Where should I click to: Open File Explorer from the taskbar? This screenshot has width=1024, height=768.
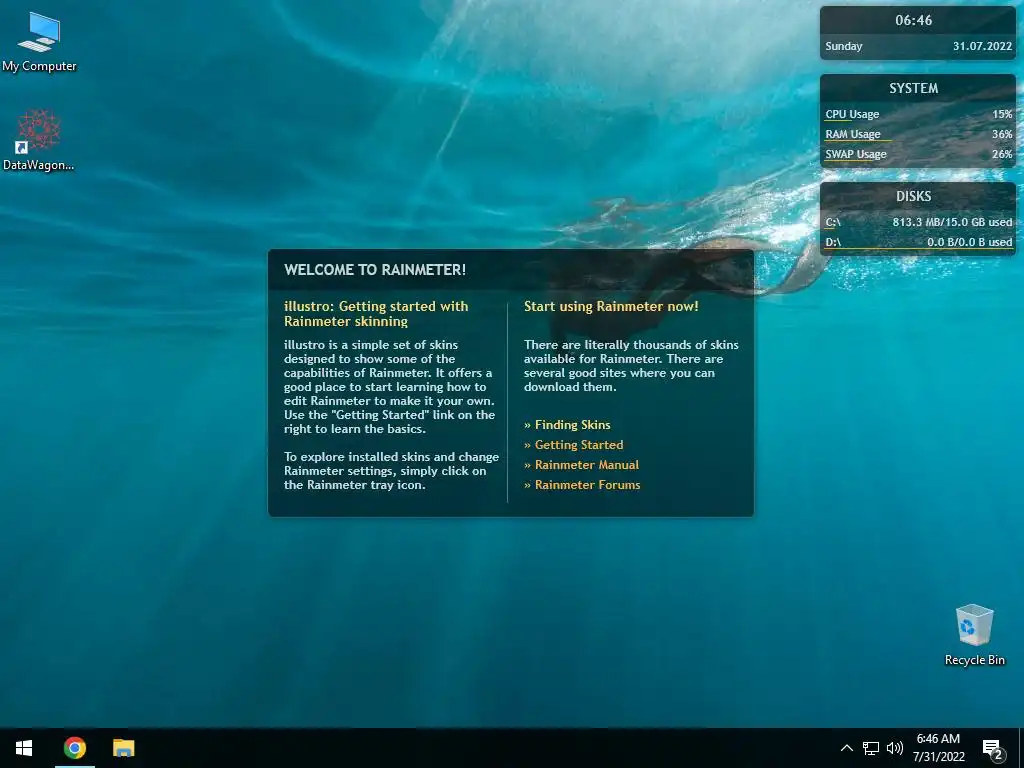(123, 748)
